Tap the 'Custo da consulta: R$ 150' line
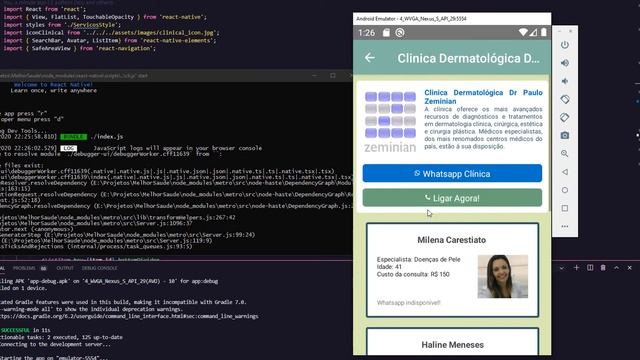The image size is (640, 360). click(x=413, y=274)
